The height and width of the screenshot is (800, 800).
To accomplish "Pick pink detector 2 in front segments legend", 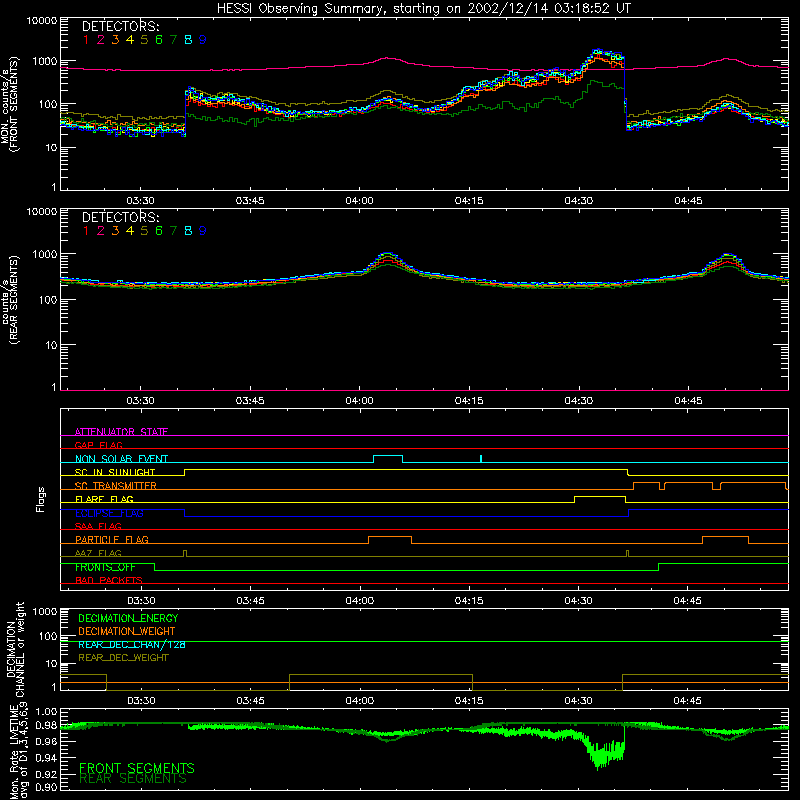I will click(101, 40).
